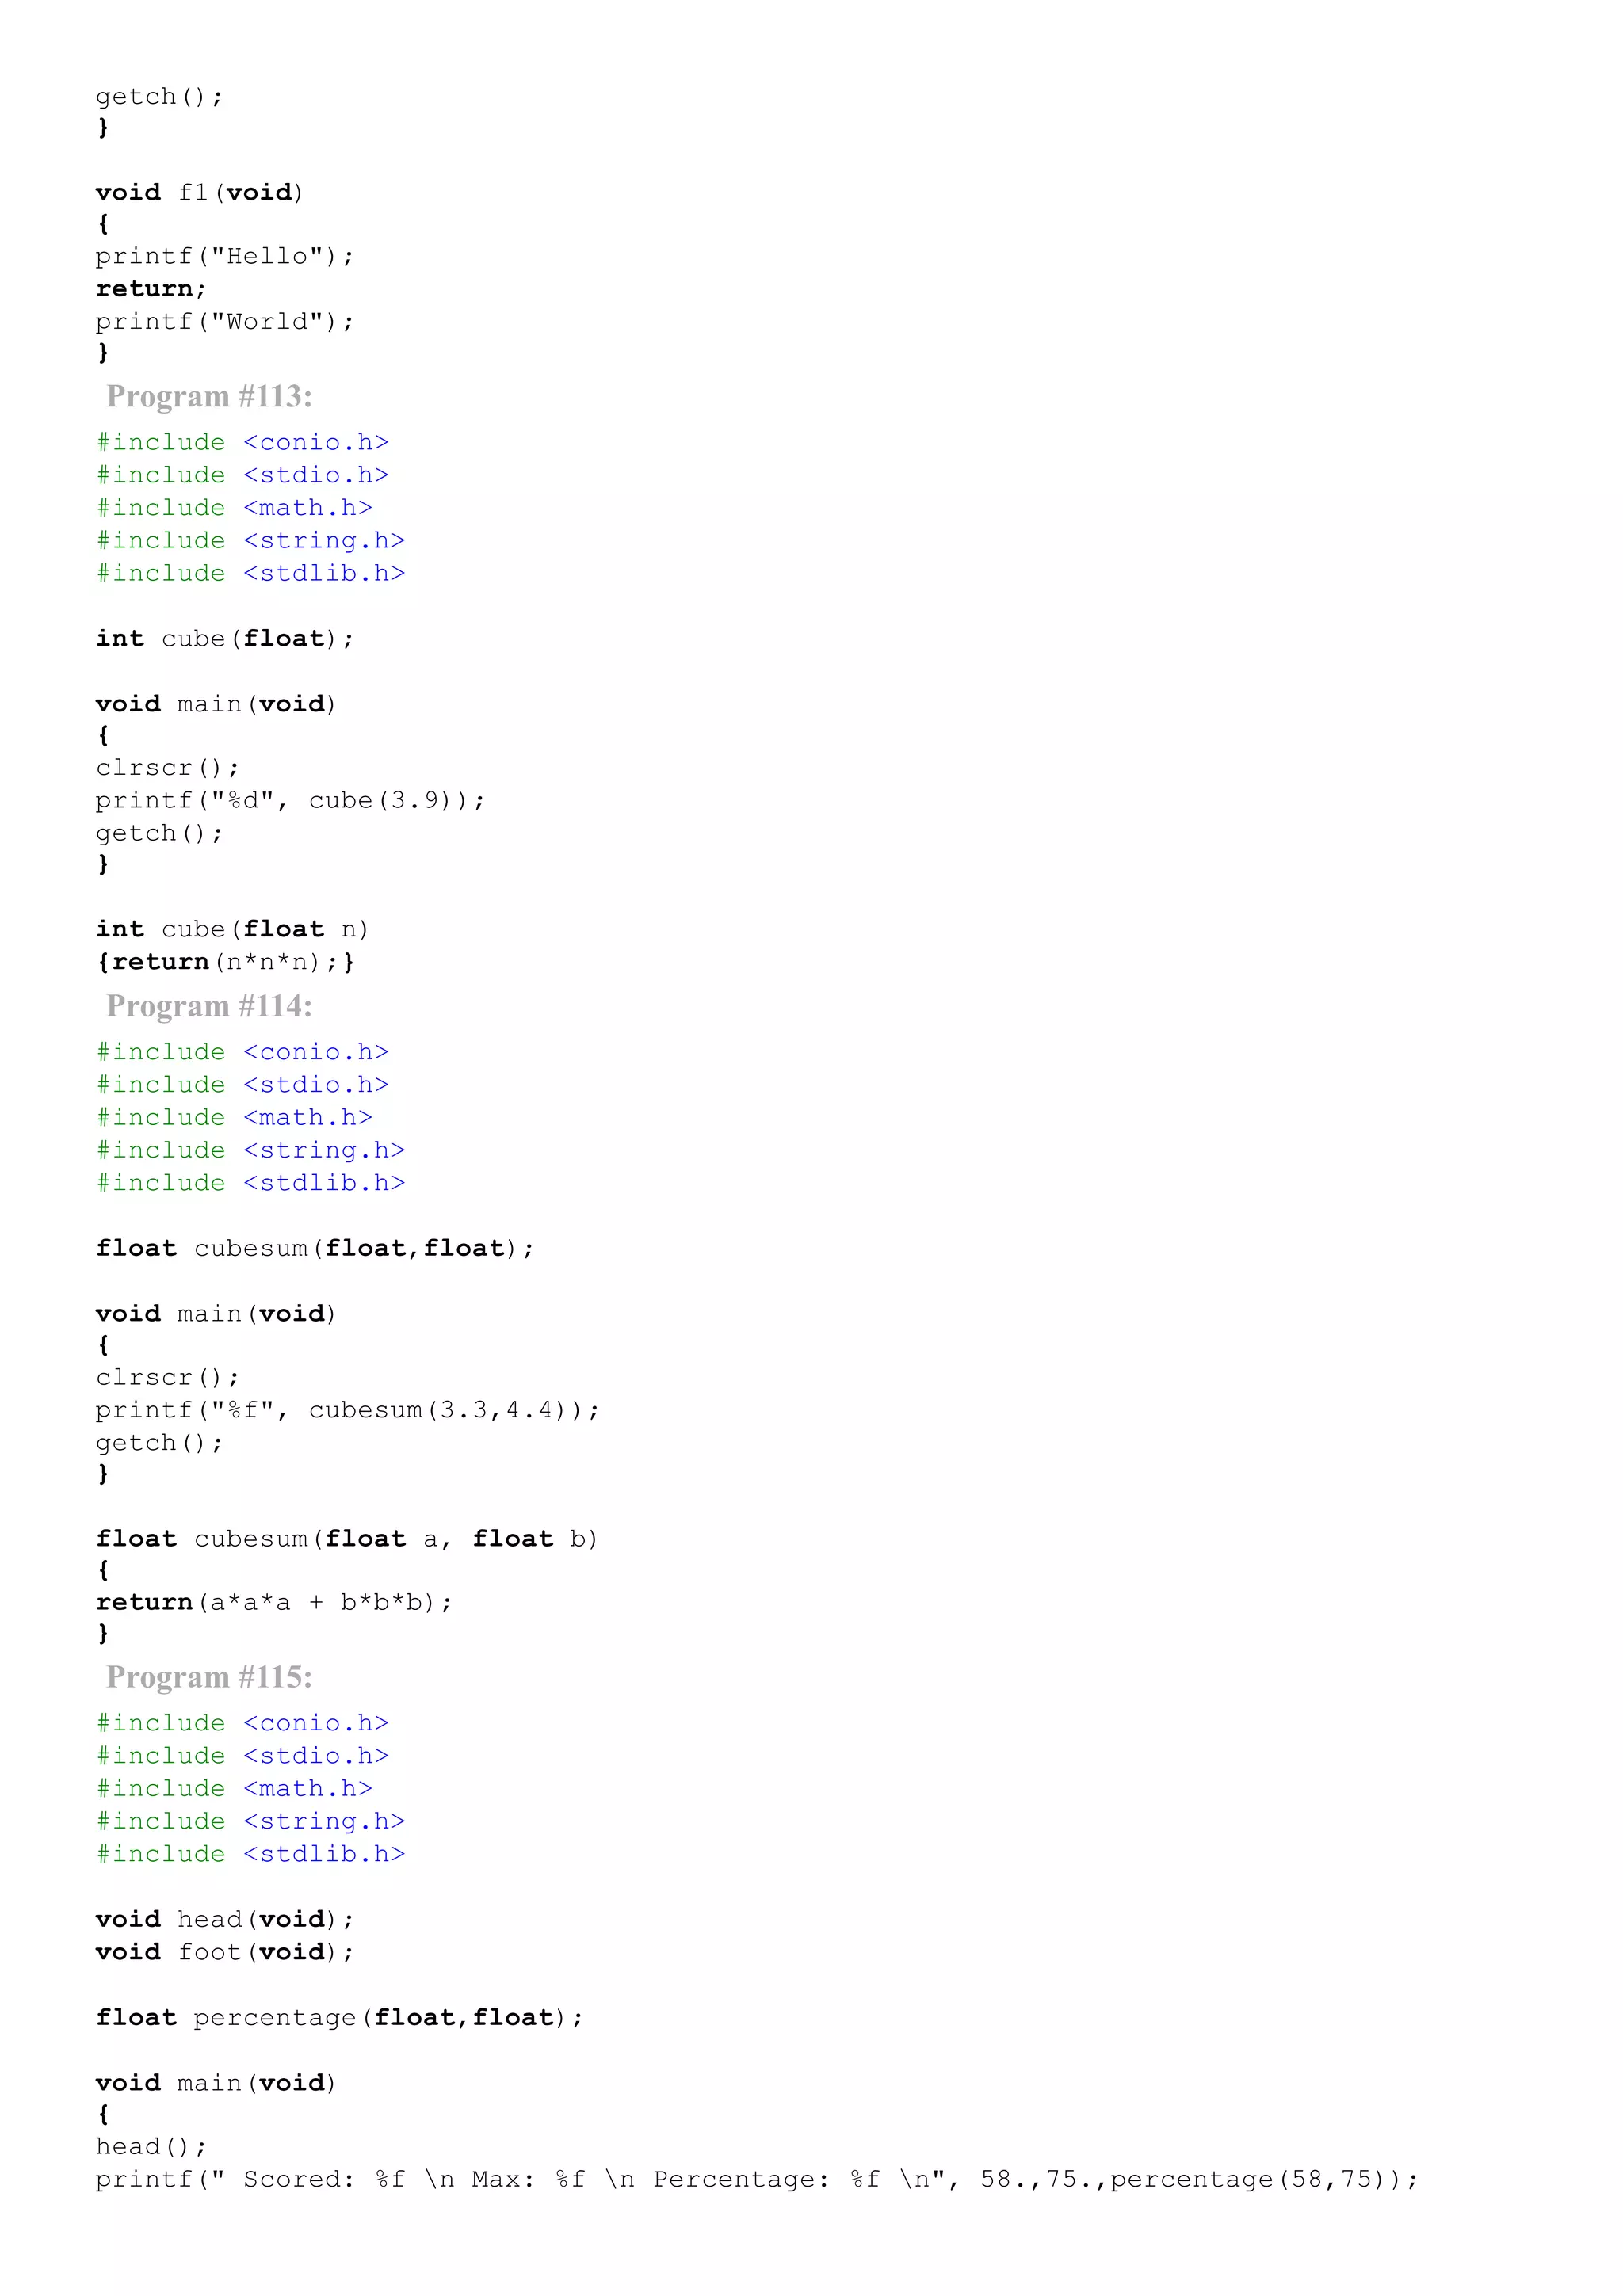Click the printf("Hello"); line
The width and height of the screenshot is (1623, 2296).
[x=225, y=257]
